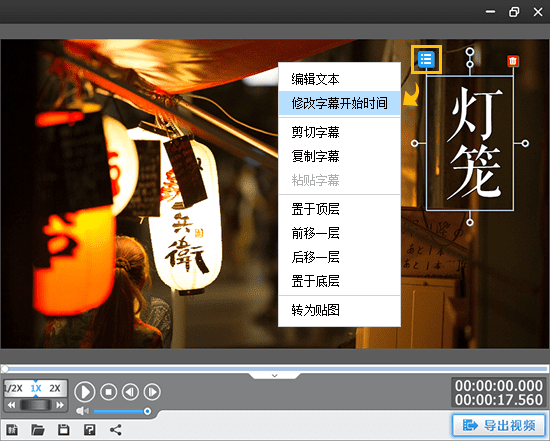Image resolution: width=550 pixels, height=441 pixels.
Task: Mute audio via the speaker icon
Action: pos(82,411)
